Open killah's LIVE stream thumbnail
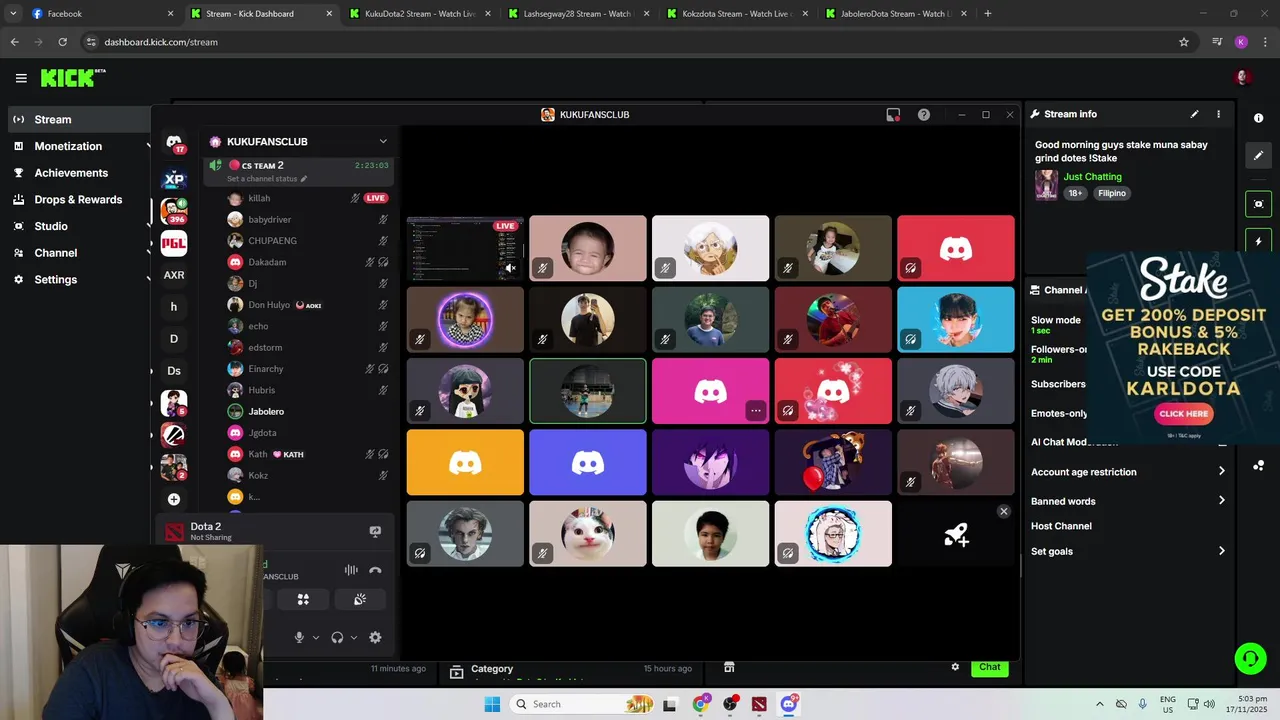The image size is (1280, 720). pos(465,248)
